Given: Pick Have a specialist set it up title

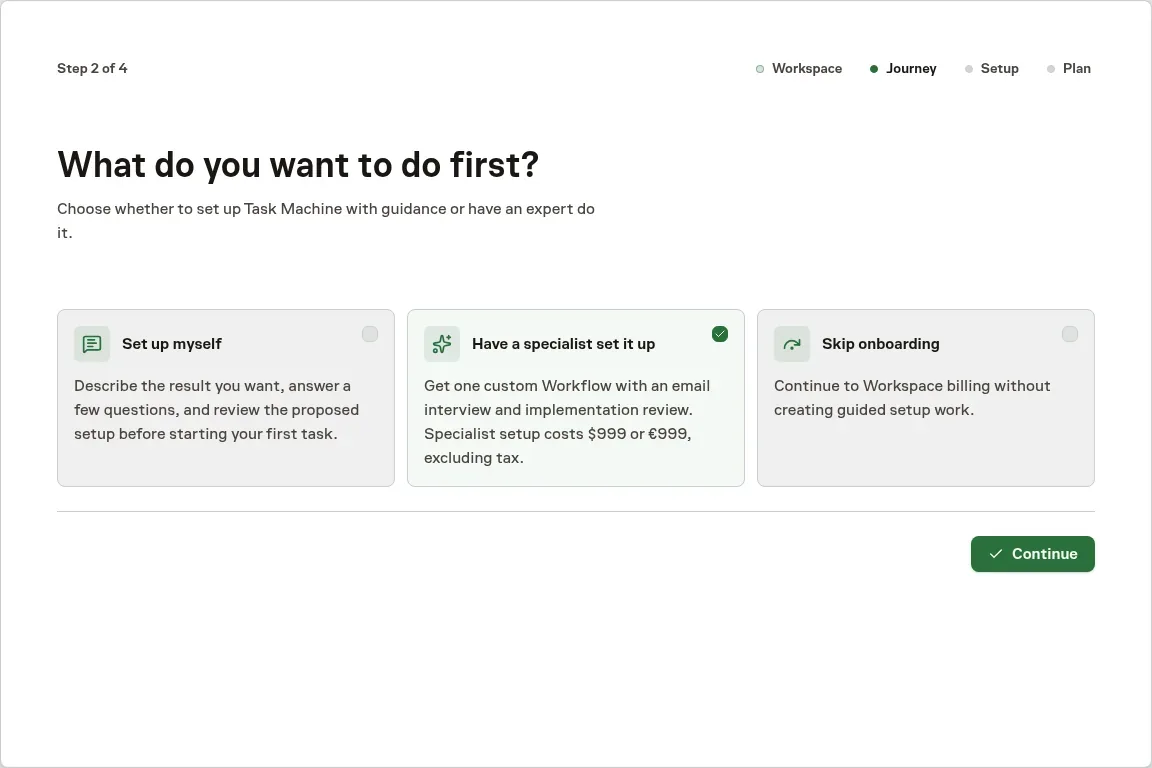Looking at the screenshot, I should pyautogui.click(x=564, y=344).
